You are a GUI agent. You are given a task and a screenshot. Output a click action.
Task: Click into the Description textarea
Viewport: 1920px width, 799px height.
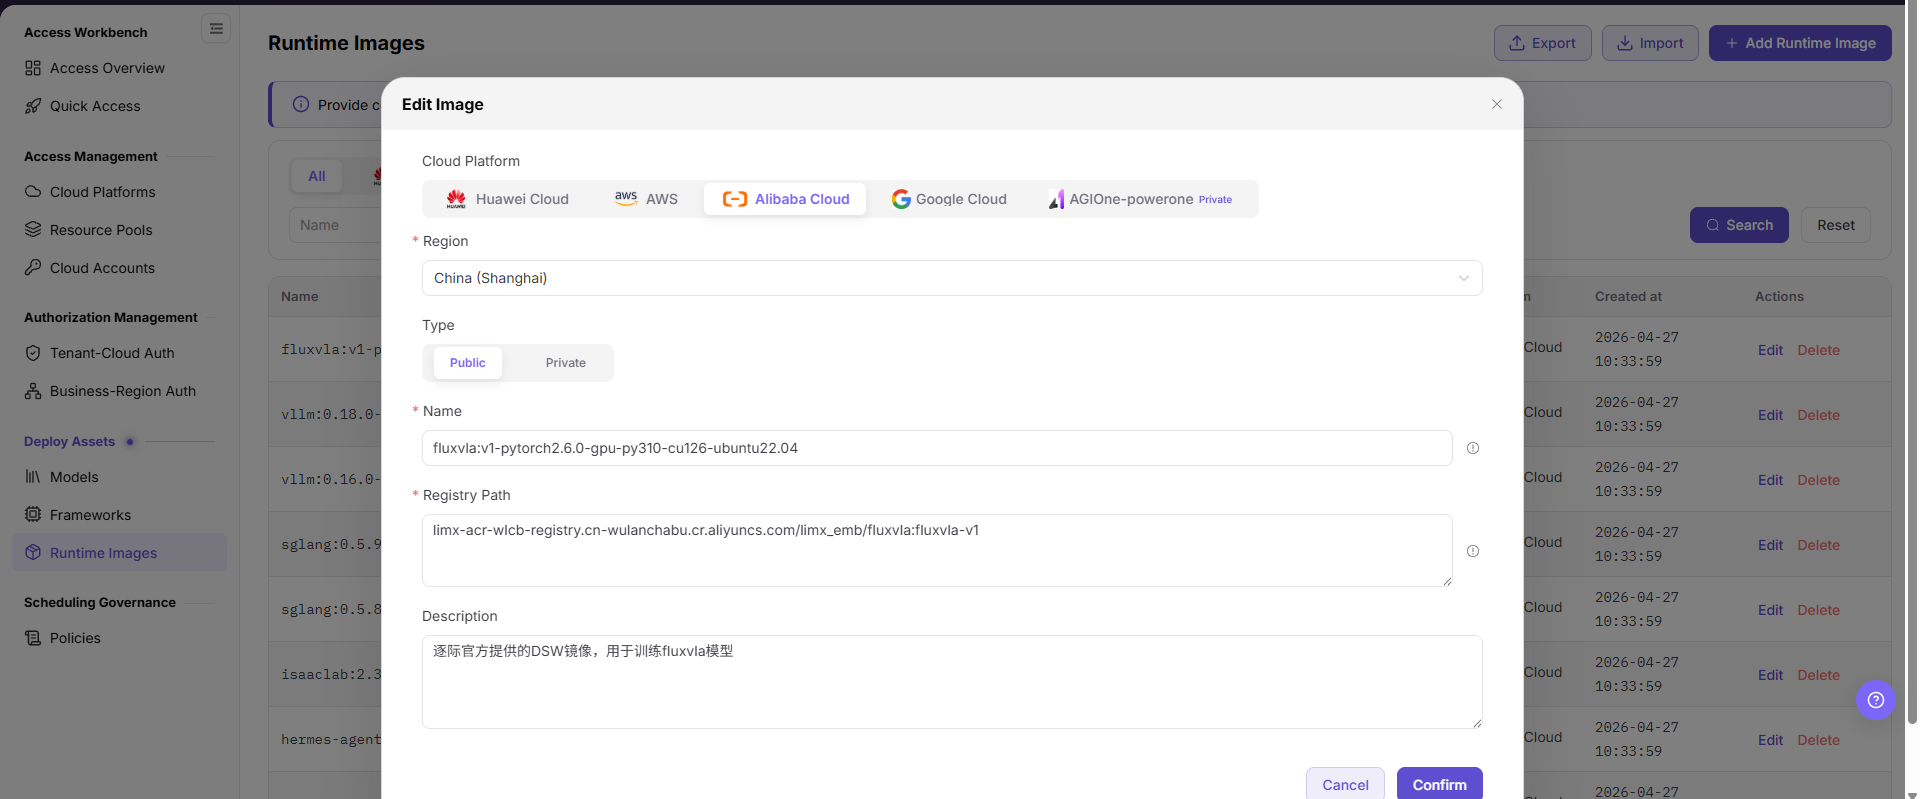952,682
